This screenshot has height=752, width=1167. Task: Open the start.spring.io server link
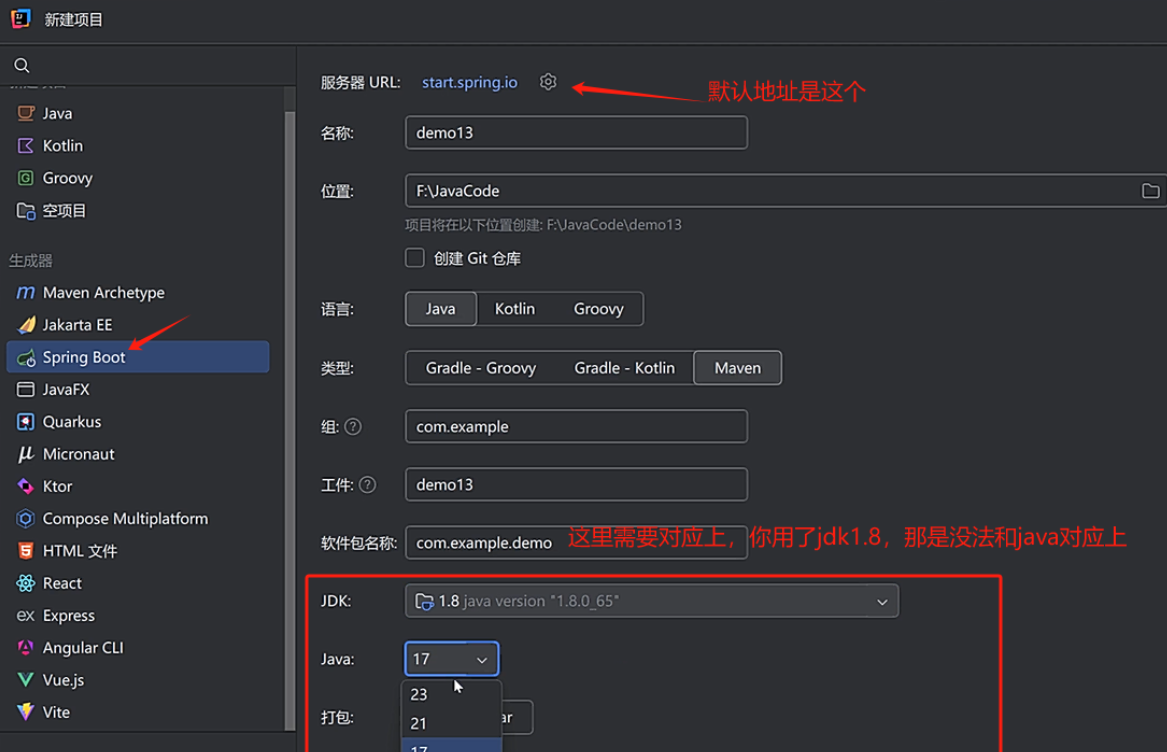click(470, 82)
